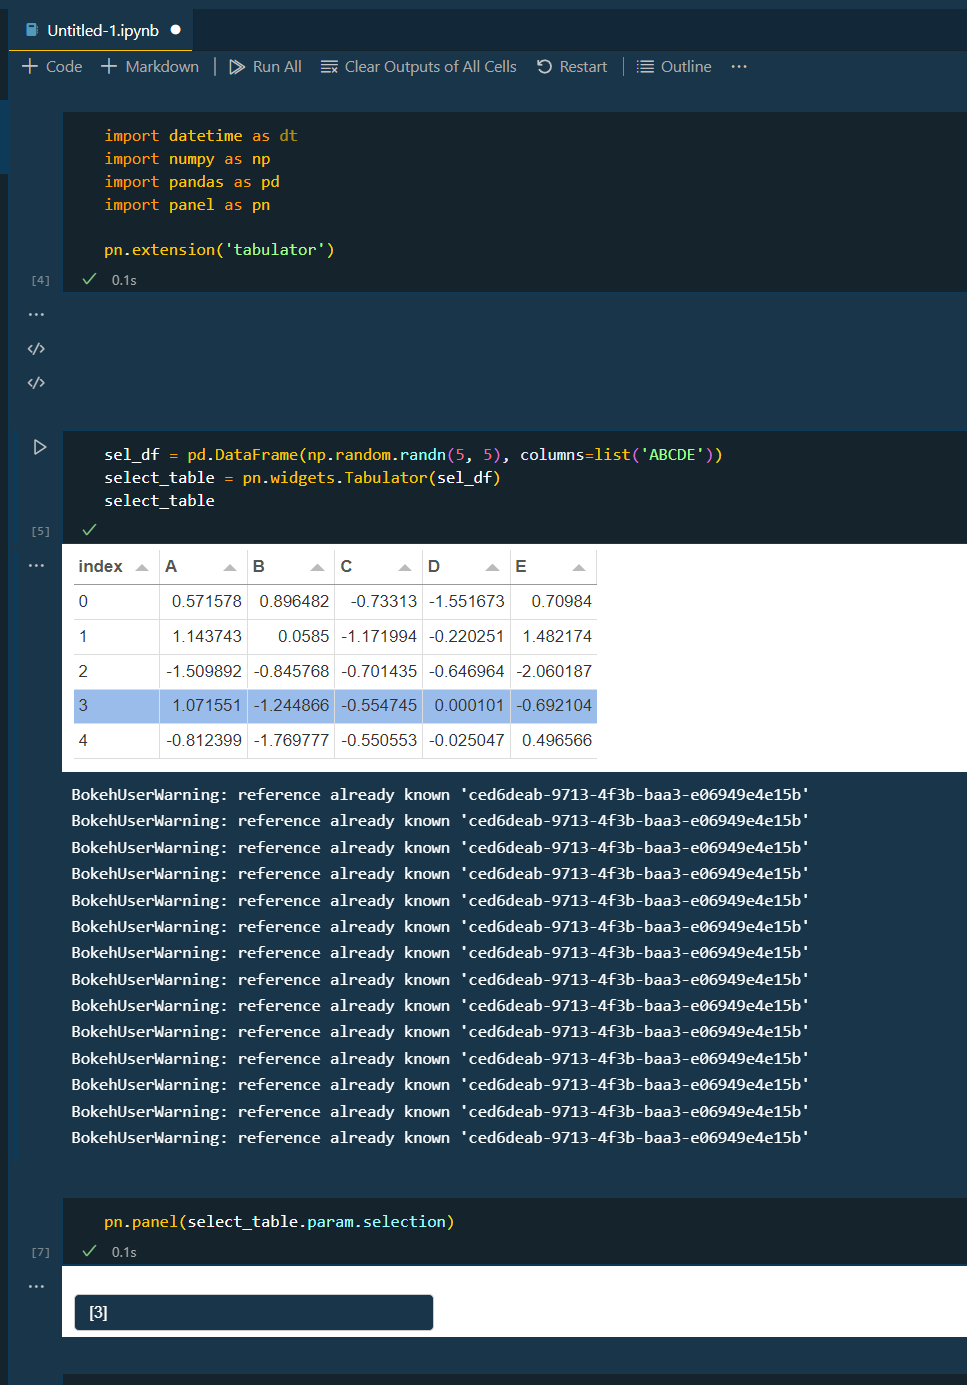Run the sel_df cell with the play icon
967x1385 pixels.
[x=39, y=447]
